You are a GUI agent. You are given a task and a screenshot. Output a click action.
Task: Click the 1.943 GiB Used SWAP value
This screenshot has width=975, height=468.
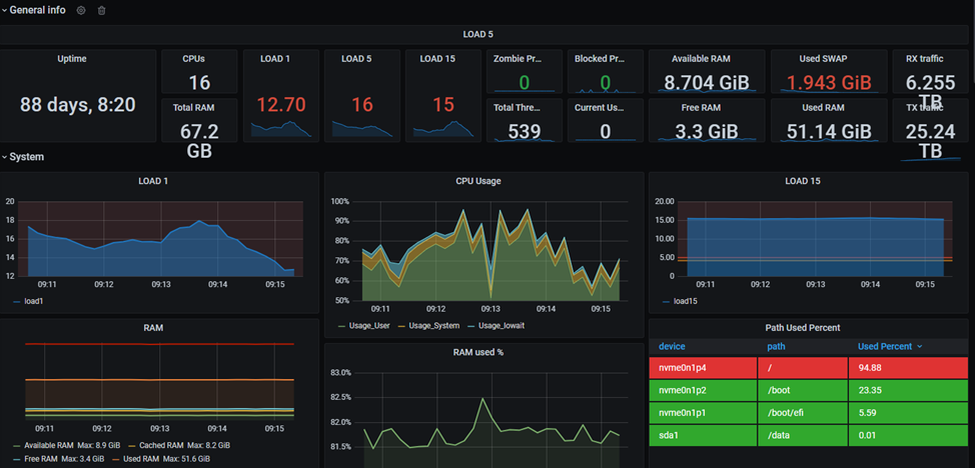(829, 83)
